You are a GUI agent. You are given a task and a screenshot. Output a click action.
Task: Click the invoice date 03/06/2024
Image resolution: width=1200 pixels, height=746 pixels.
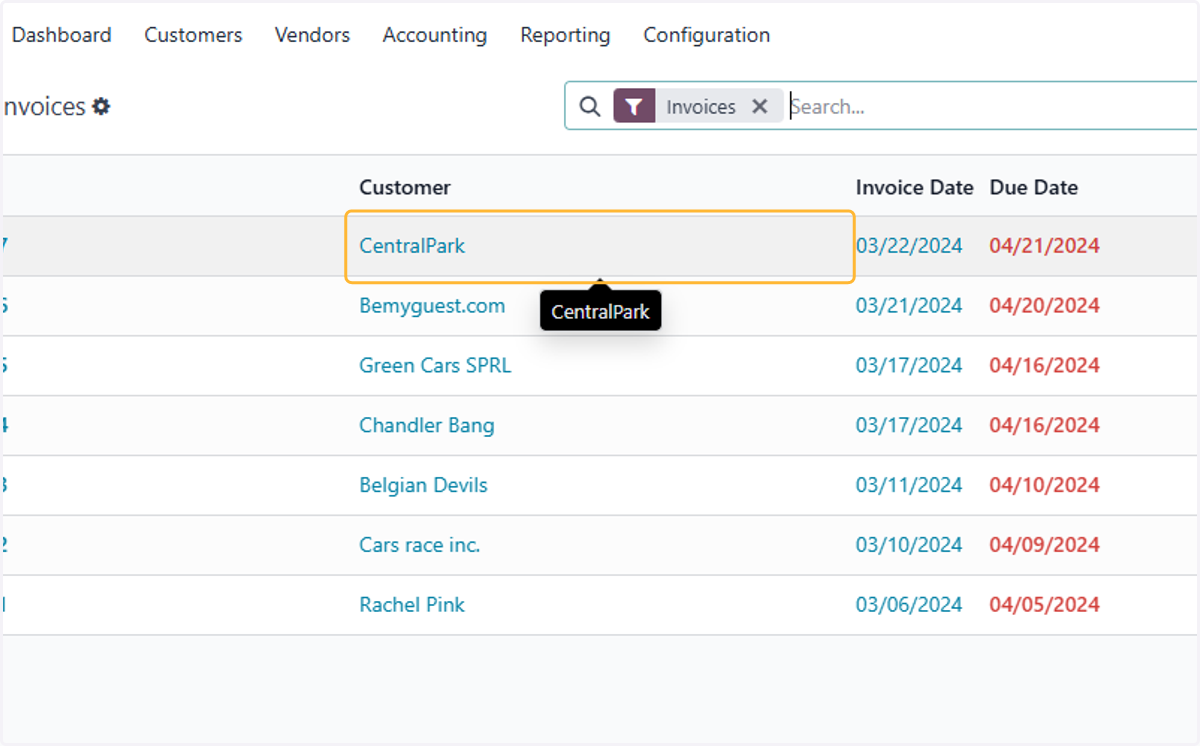(x=909, y=605)
